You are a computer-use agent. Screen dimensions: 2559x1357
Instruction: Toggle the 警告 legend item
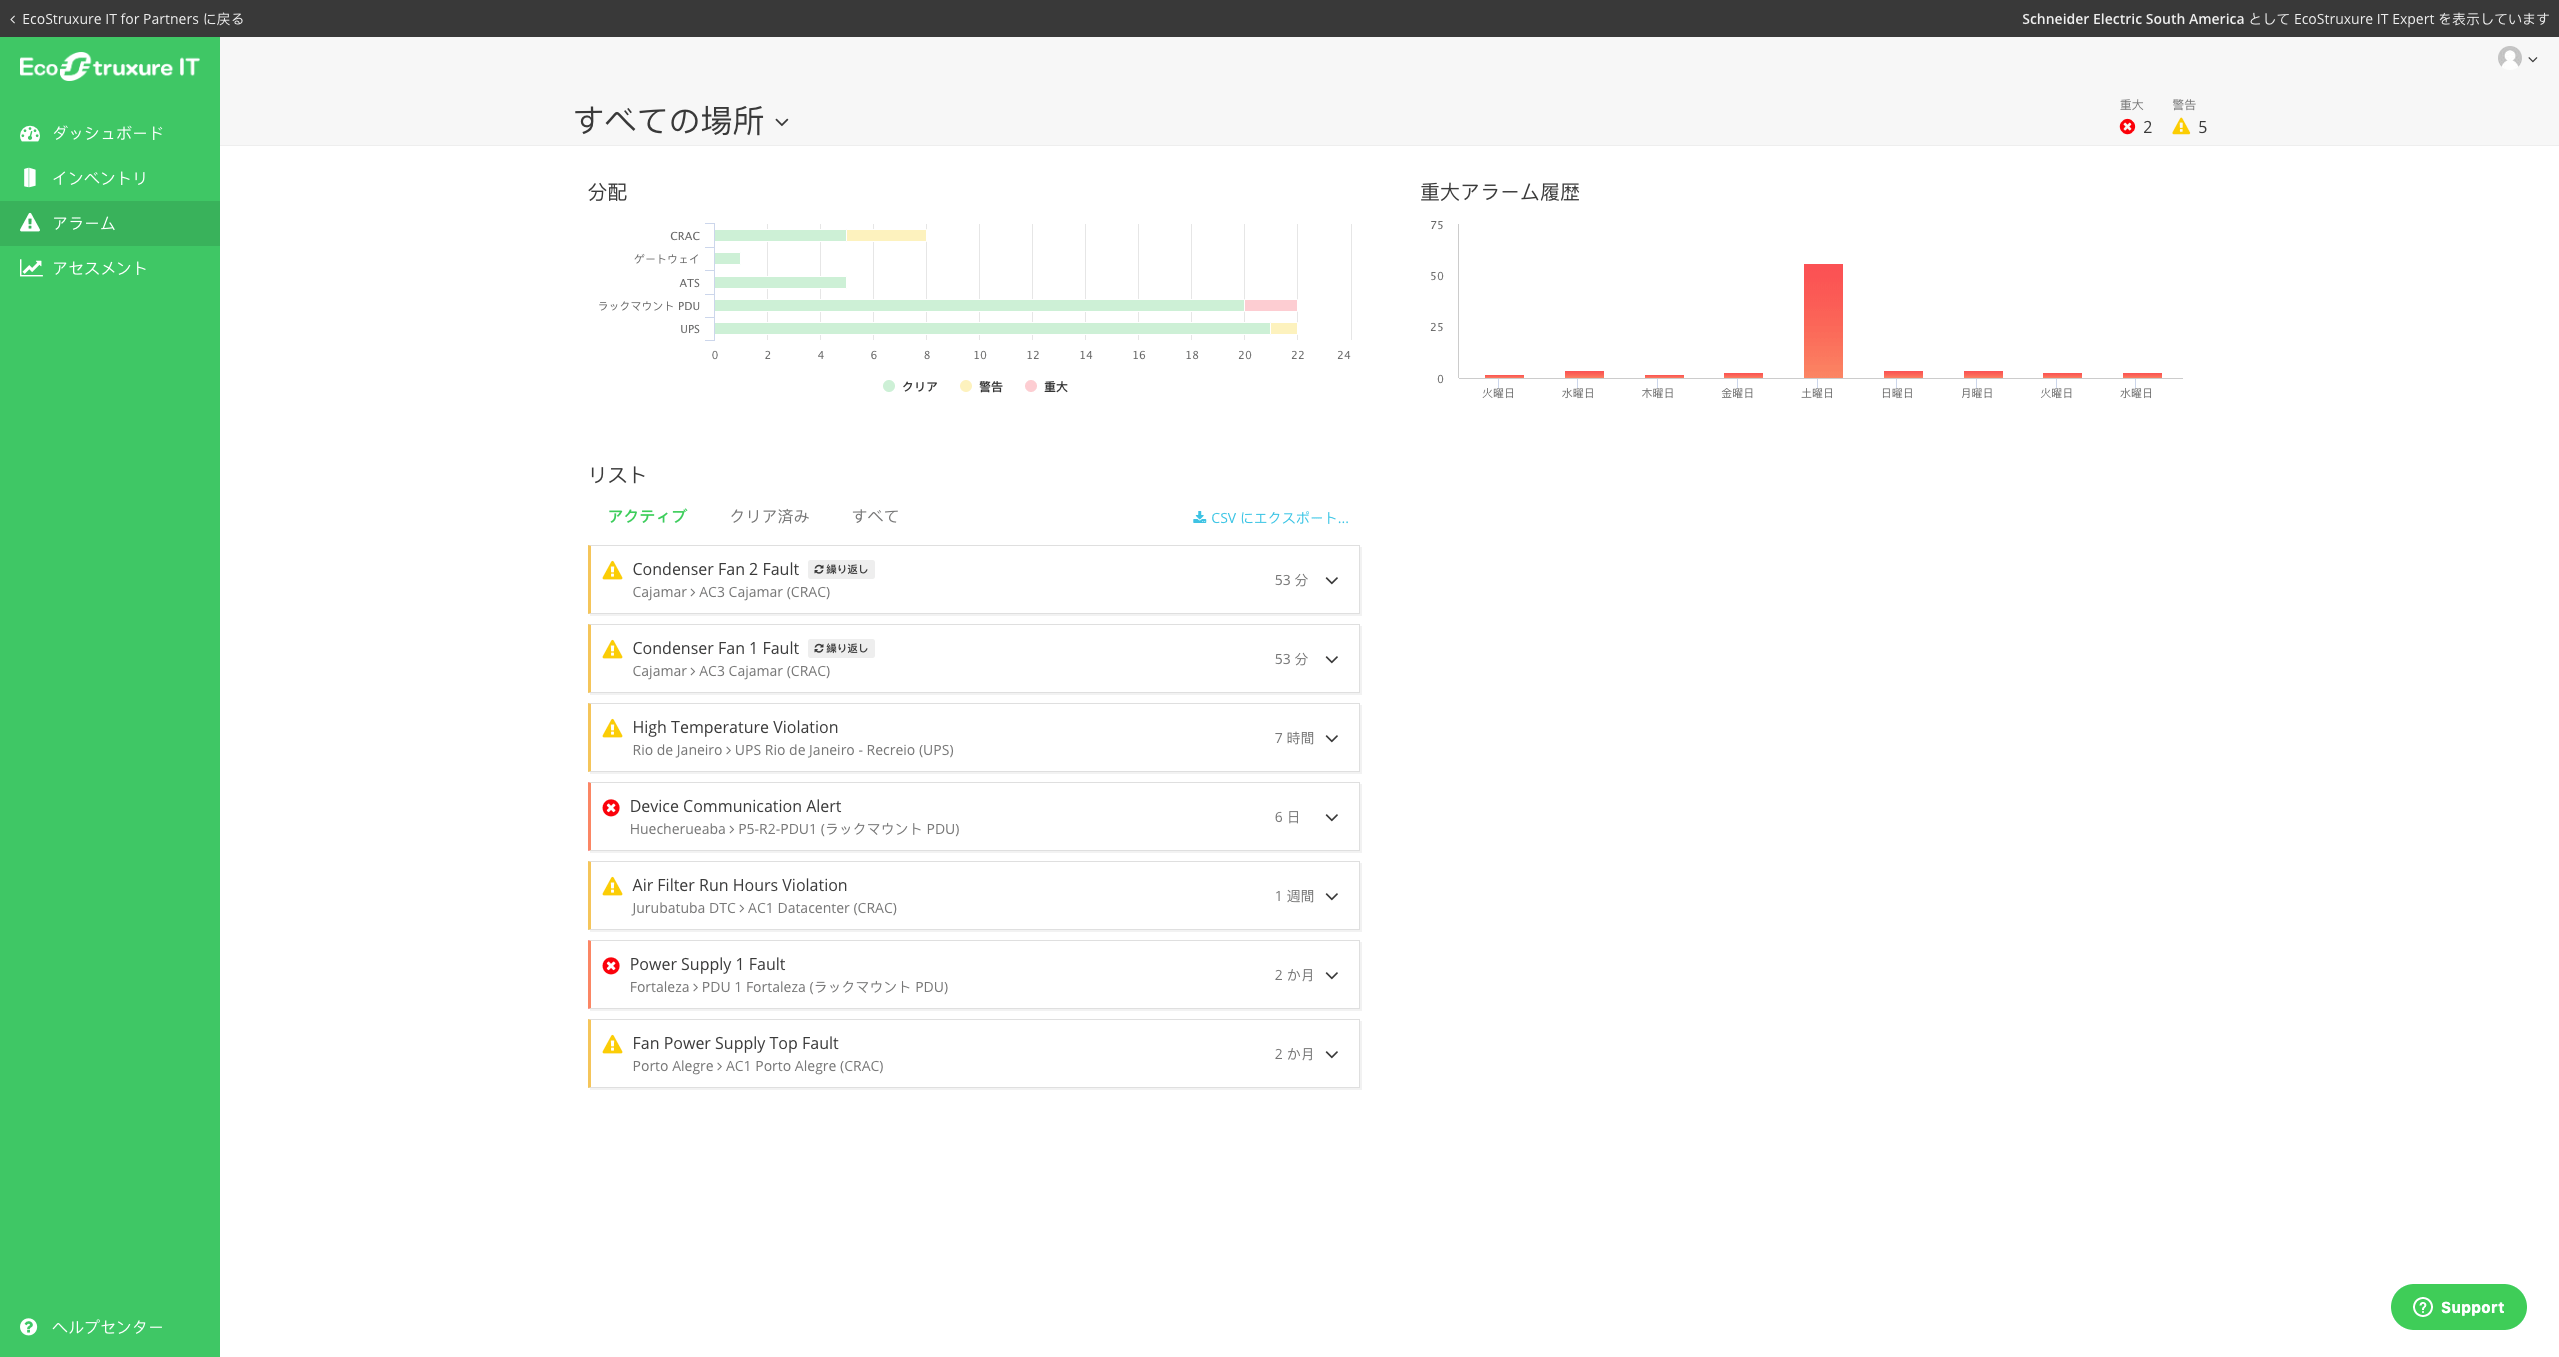point(982,386)
